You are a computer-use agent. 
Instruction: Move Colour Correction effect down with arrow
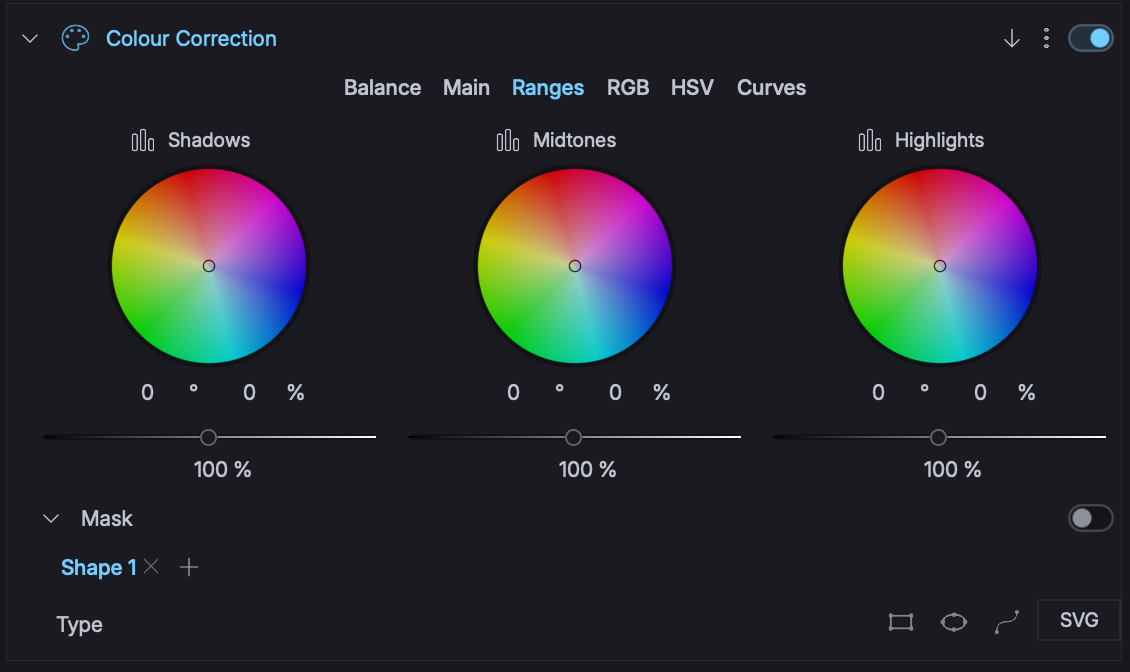pos(1012,38)
